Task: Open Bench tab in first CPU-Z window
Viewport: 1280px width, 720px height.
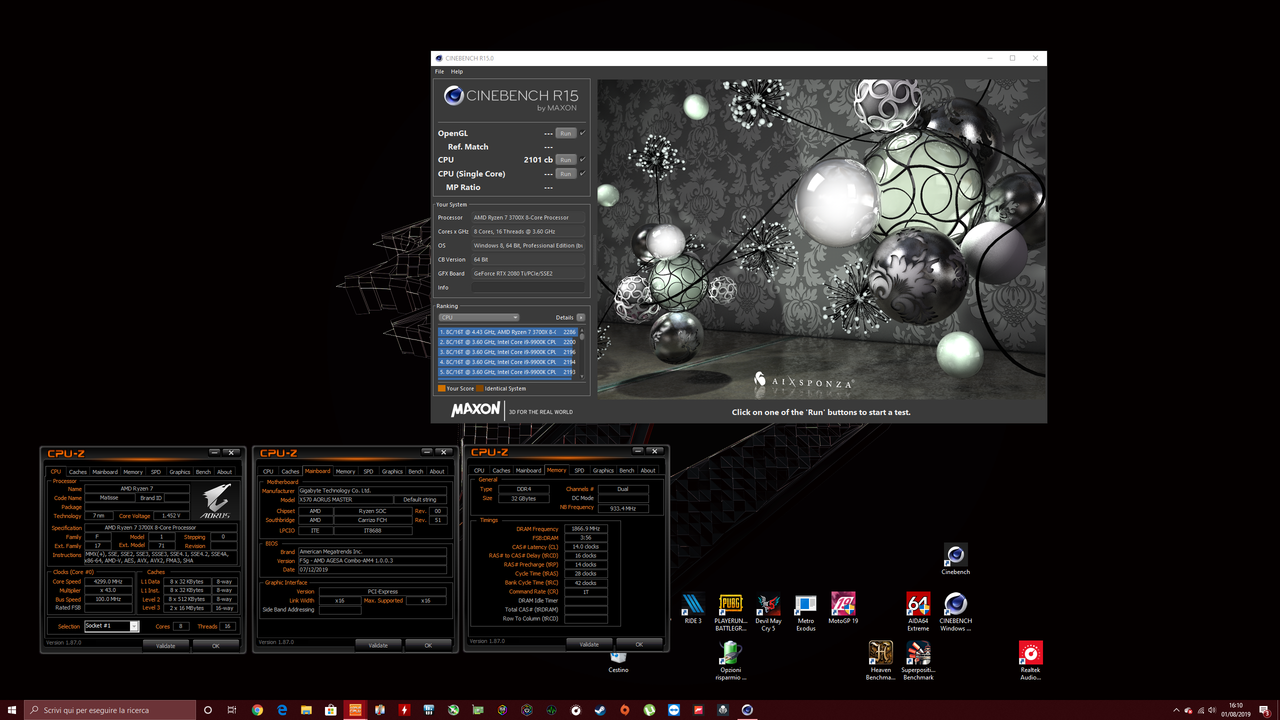Action: click(203, 471)
